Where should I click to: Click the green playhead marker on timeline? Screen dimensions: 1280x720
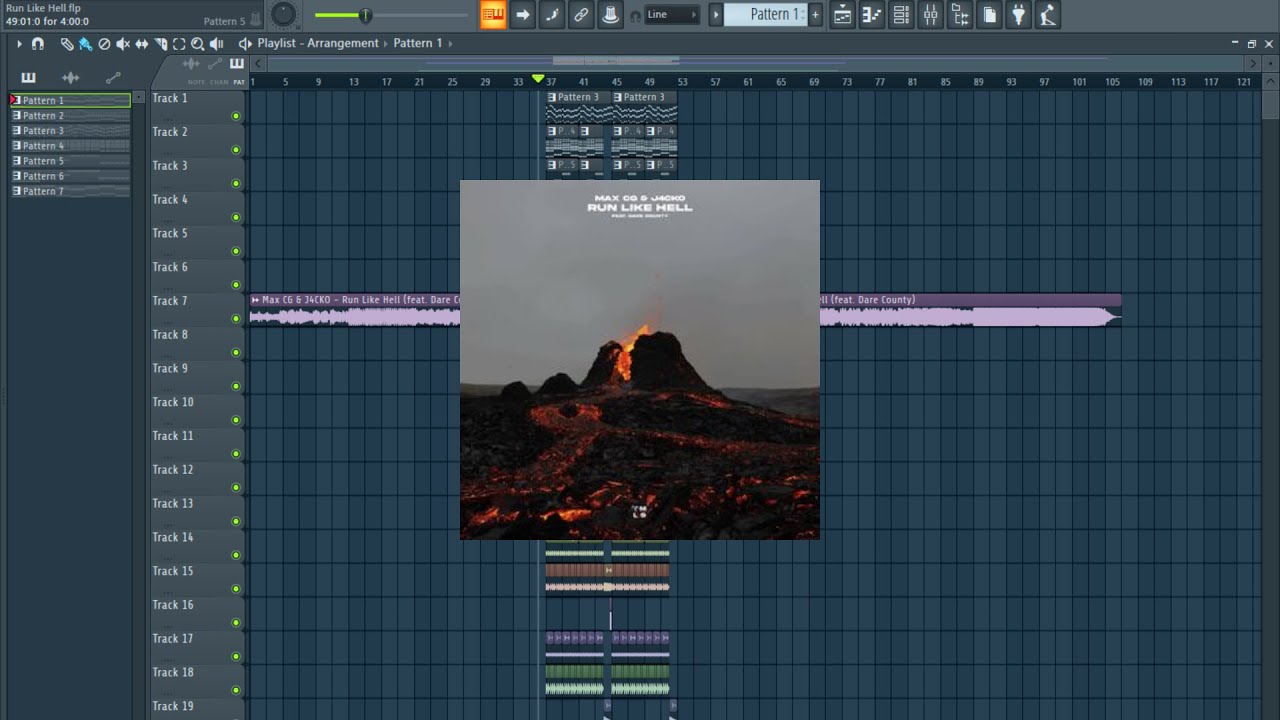[x=538, y=78]
